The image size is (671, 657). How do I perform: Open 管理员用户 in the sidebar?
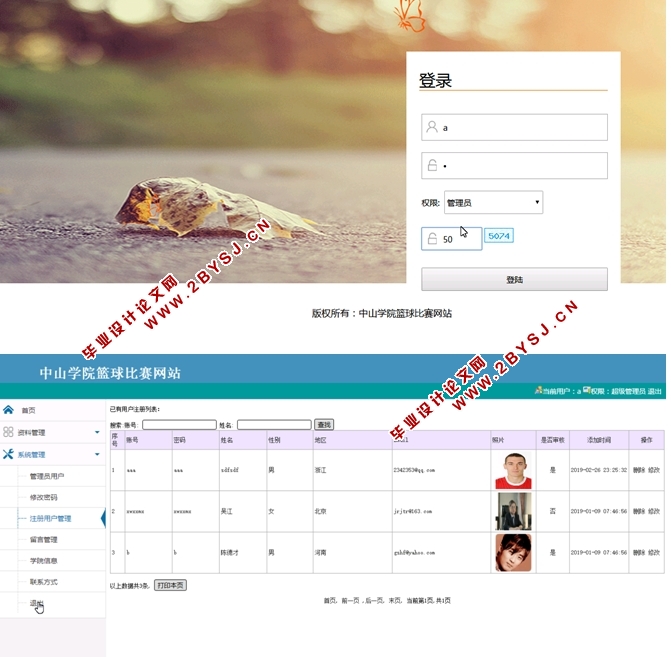[x=47, y=476]
